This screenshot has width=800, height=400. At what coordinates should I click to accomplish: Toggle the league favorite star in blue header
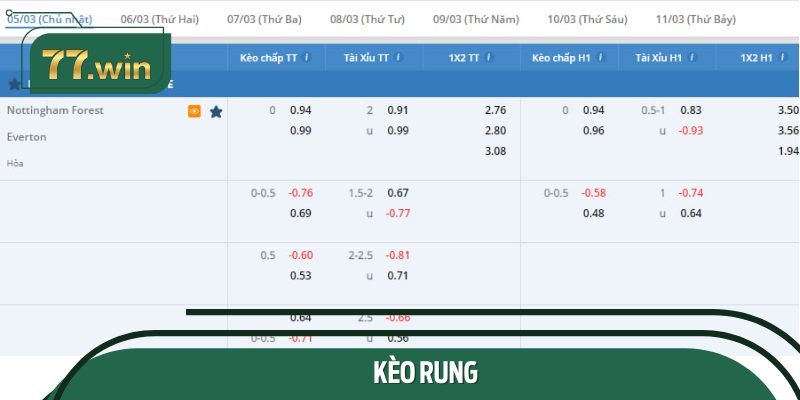click(14, 84)
